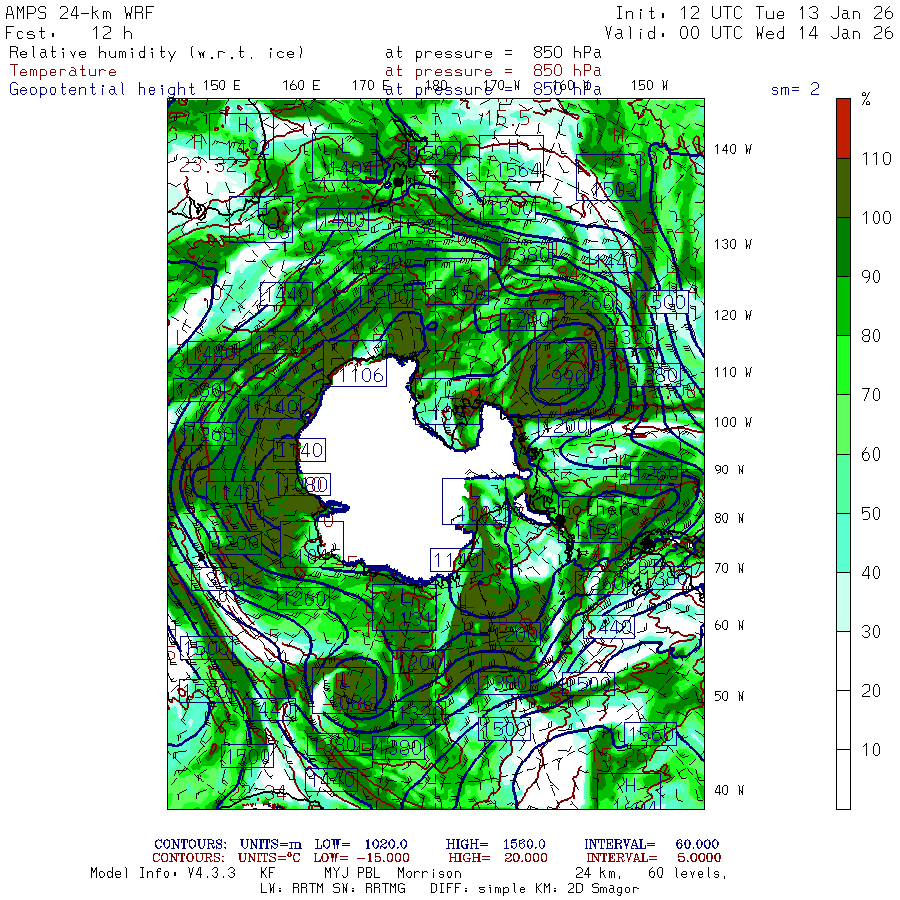Viewport: 900px width, 900px height.
Task: Click the '1700' contour label box
Action: point(247,756)
